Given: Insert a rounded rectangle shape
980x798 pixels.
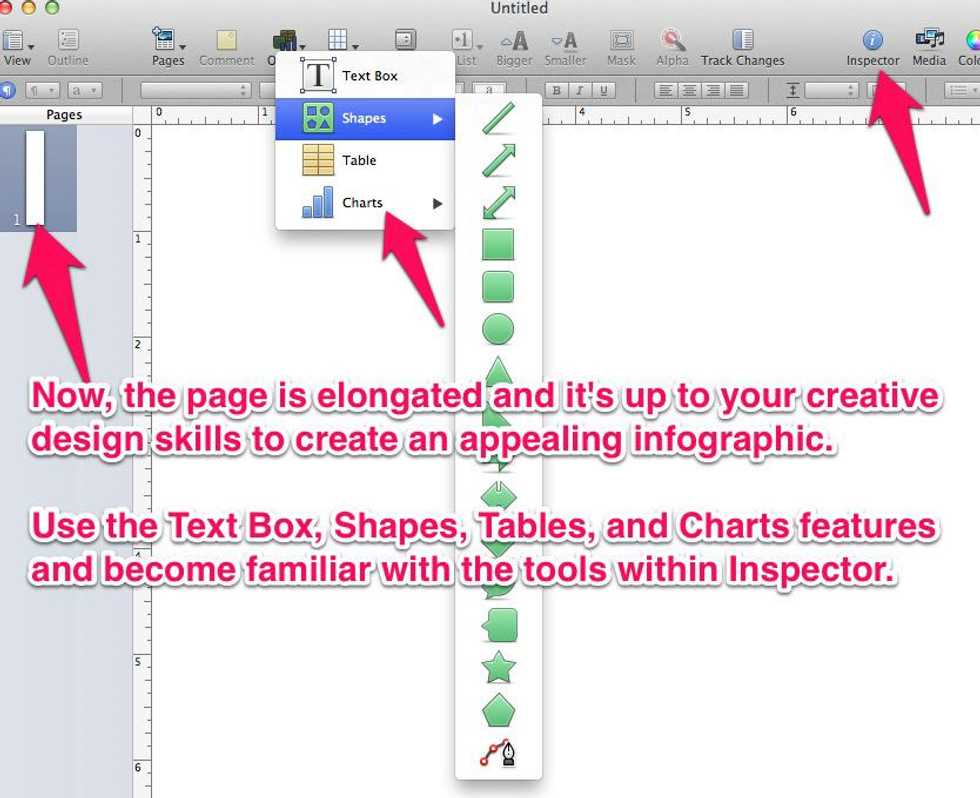Looking at the screenshot, I should coord(498,286).
